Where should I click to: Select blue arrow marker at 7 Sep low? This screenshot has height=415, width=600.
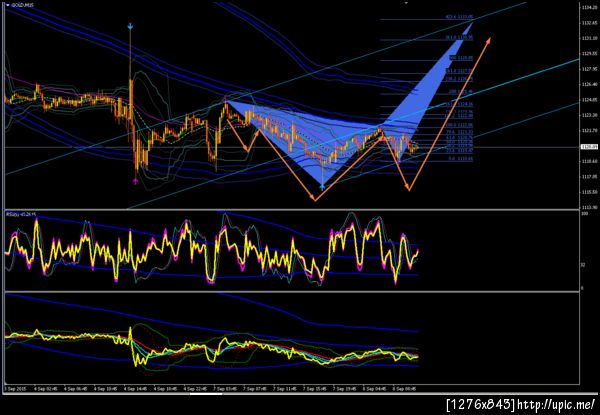[322, 187]
